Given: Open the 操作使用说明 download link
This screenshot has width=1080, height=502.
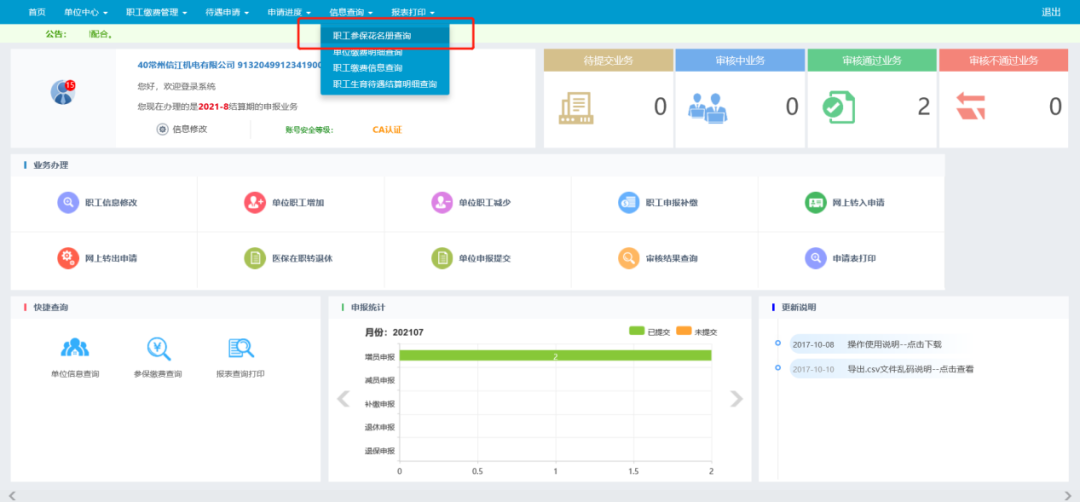Looking at the screenshot, I should tap(894, 344).
